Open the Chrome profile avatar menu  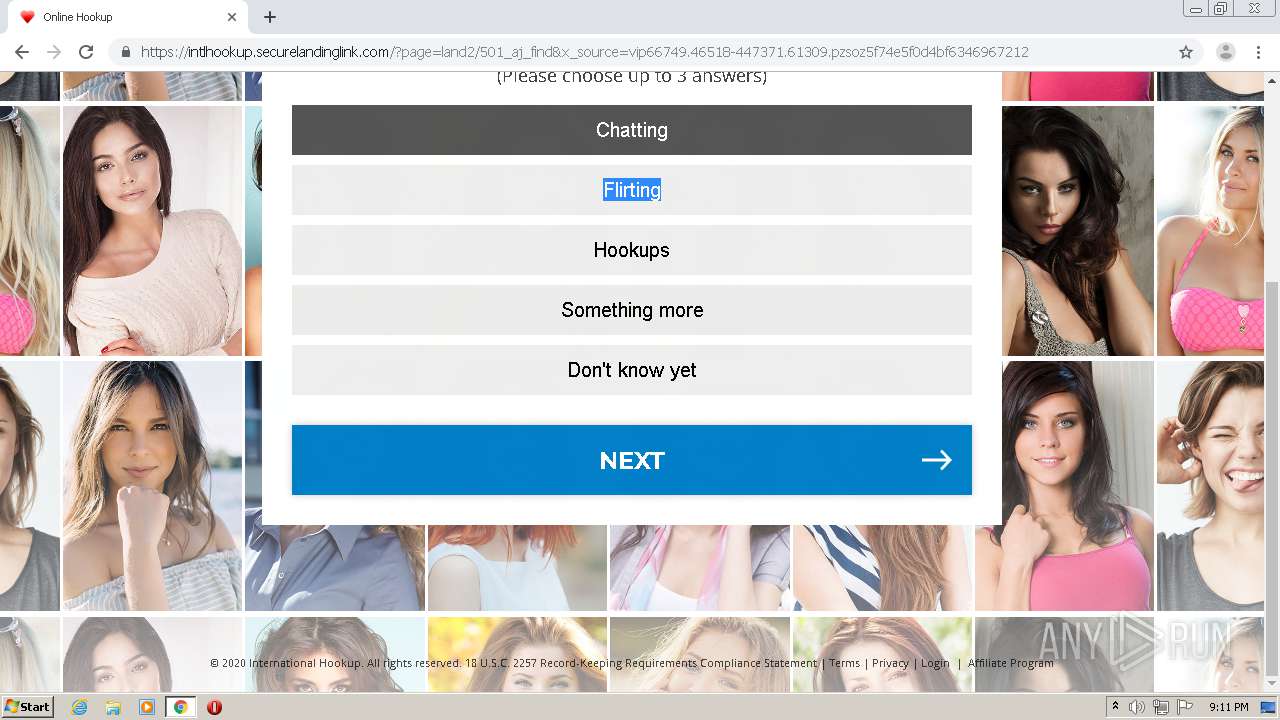(x=1225, y=52)
